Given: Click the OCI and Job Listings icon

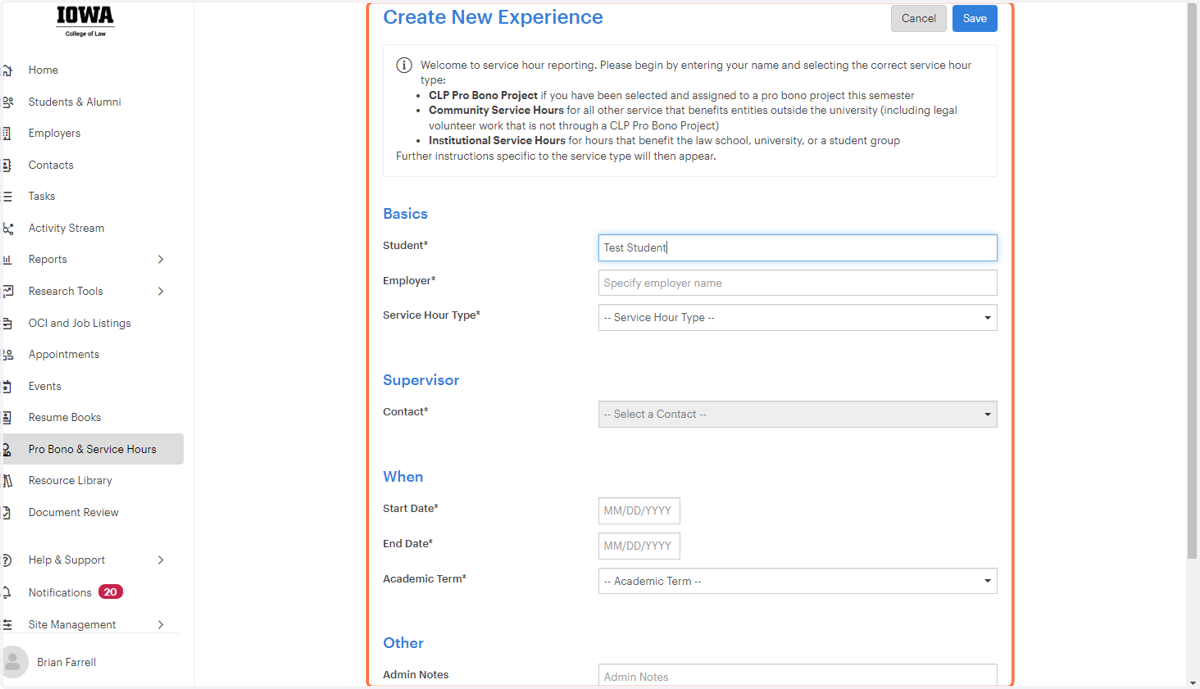Looking at the screenshot, I should tap(7, 323).
